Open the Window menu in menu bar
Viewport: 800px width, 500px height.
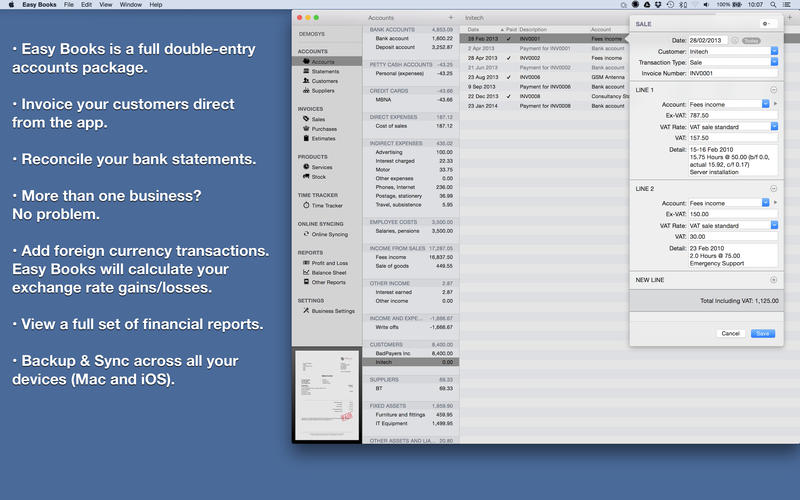(x=130, y=5)
